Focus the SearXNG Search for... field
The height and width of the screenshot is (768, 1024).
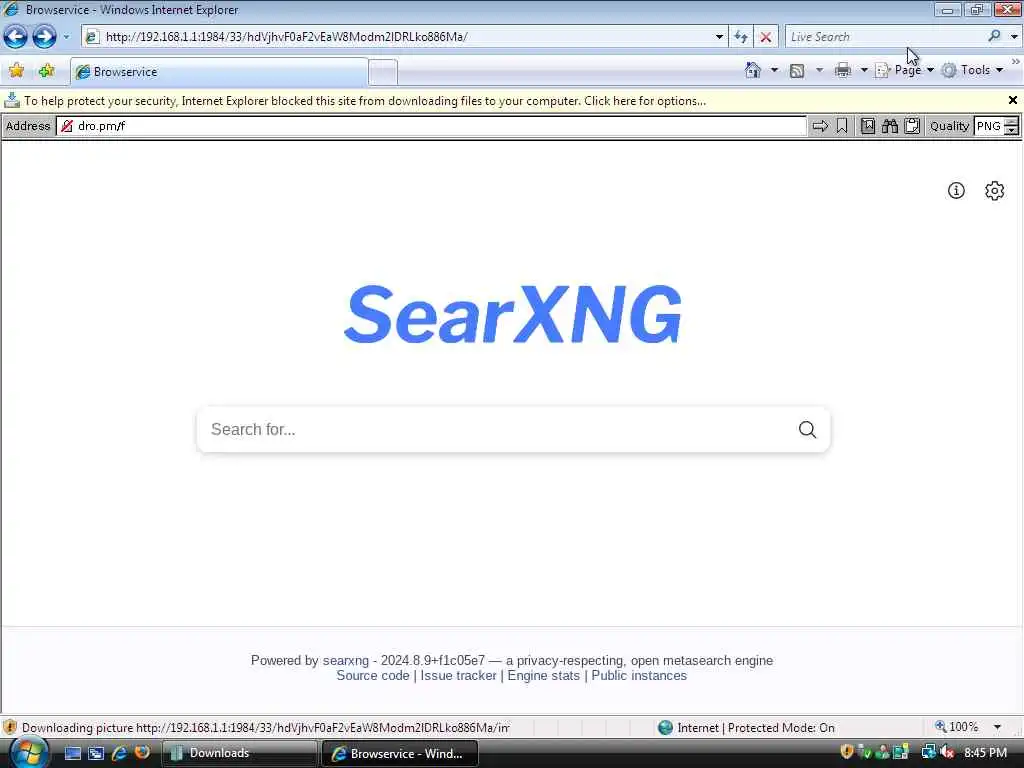click(496, 429)
